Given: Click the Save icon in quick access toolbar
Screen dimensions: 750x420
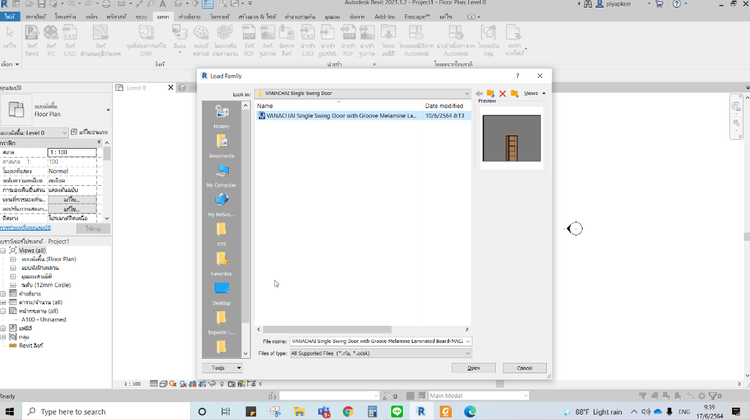Looking at the screenshot, I should tap(42, 4).
